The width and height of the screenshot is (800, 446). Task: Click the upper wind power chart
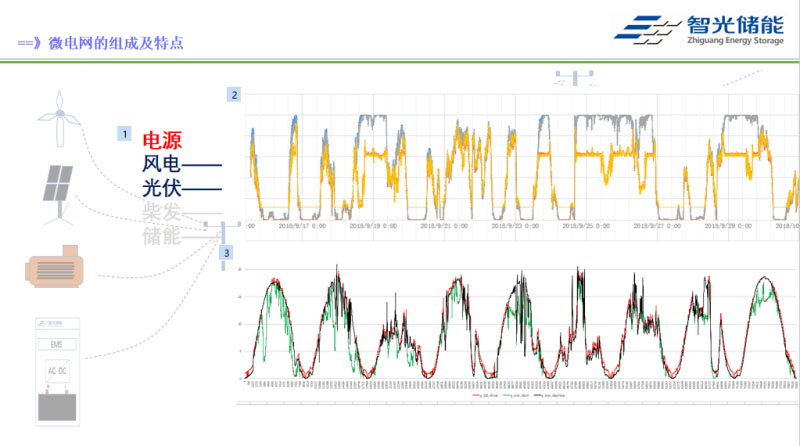(520, 160)
